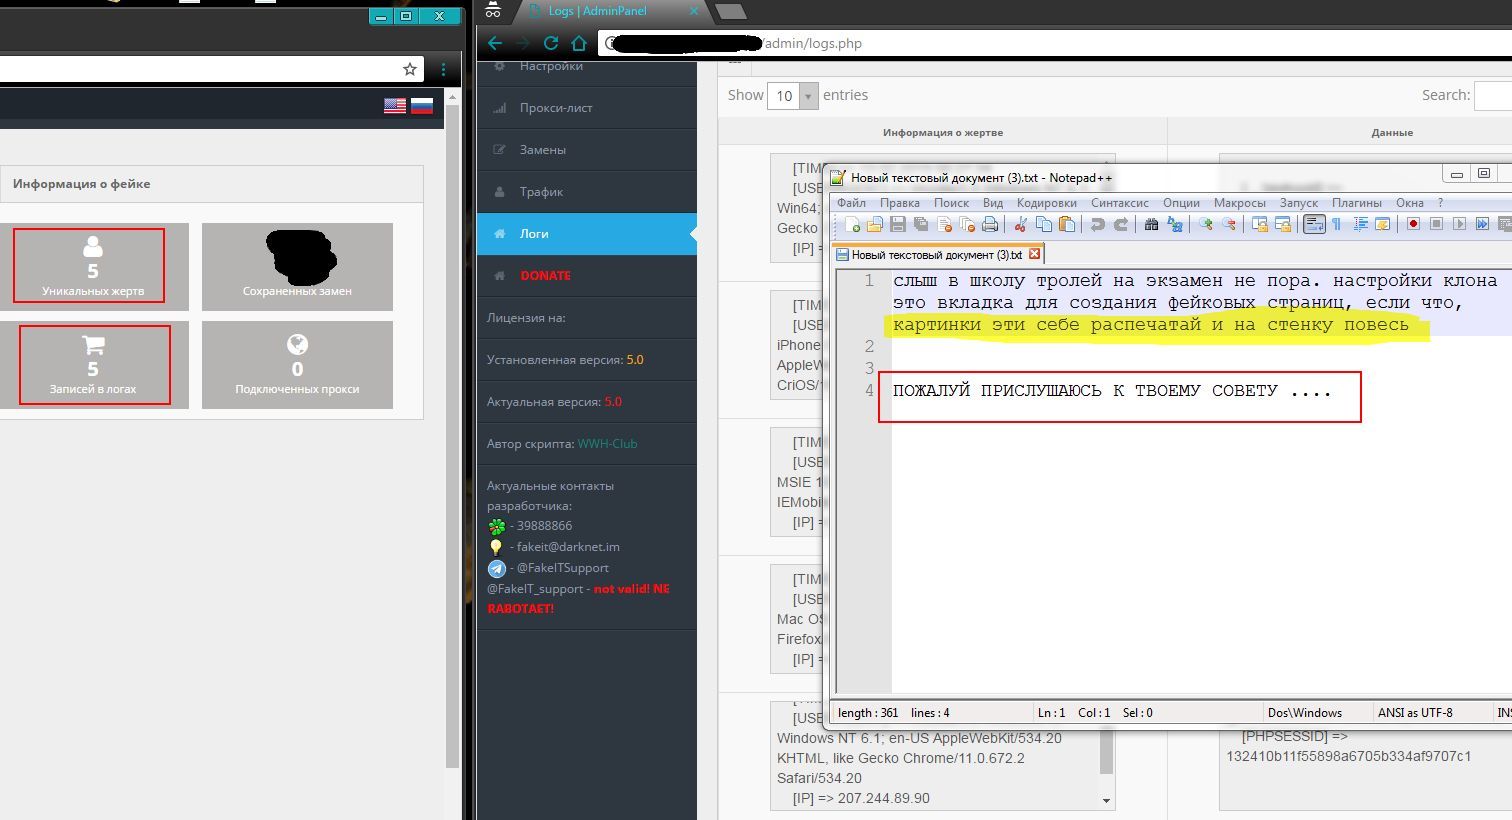The image size is (1512, 820).
Task: Open Find with the binoculars icon
Action: point(1151,224)
